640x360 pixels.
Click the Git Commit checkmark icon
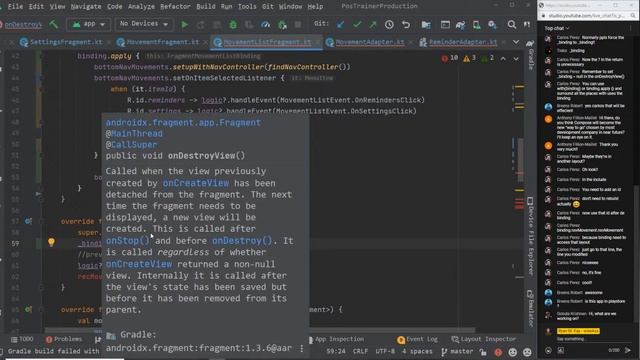(357, 24)
